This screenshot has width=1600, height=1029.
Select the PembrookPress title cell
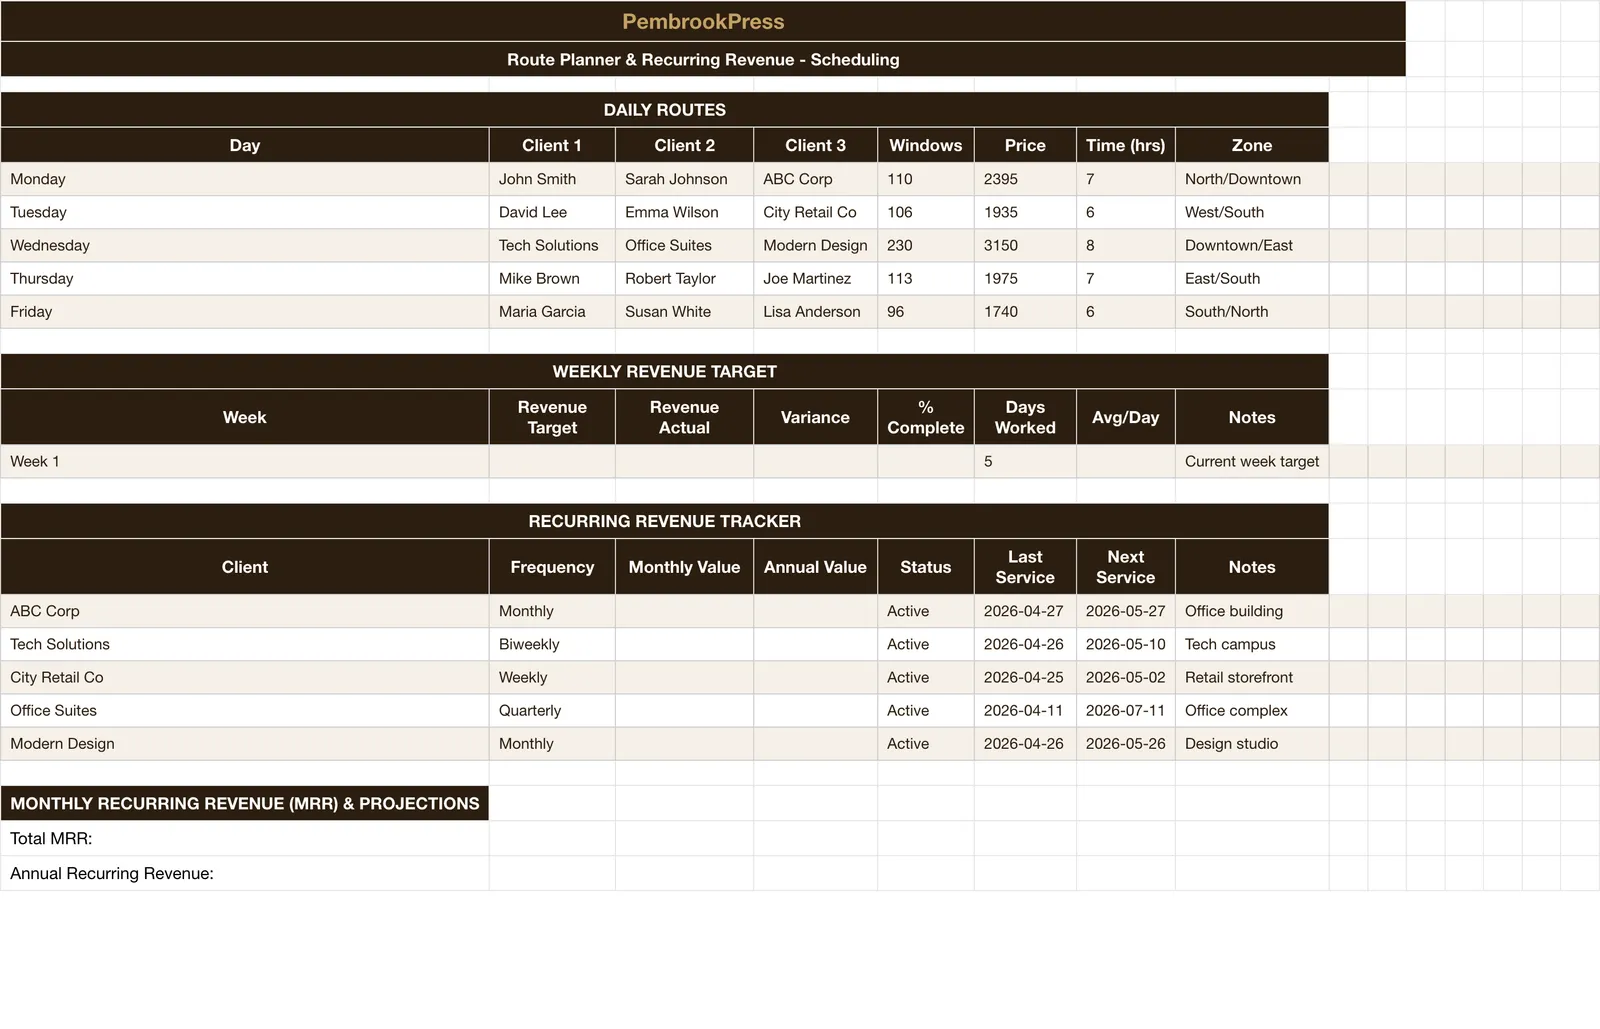coord(703,21)
